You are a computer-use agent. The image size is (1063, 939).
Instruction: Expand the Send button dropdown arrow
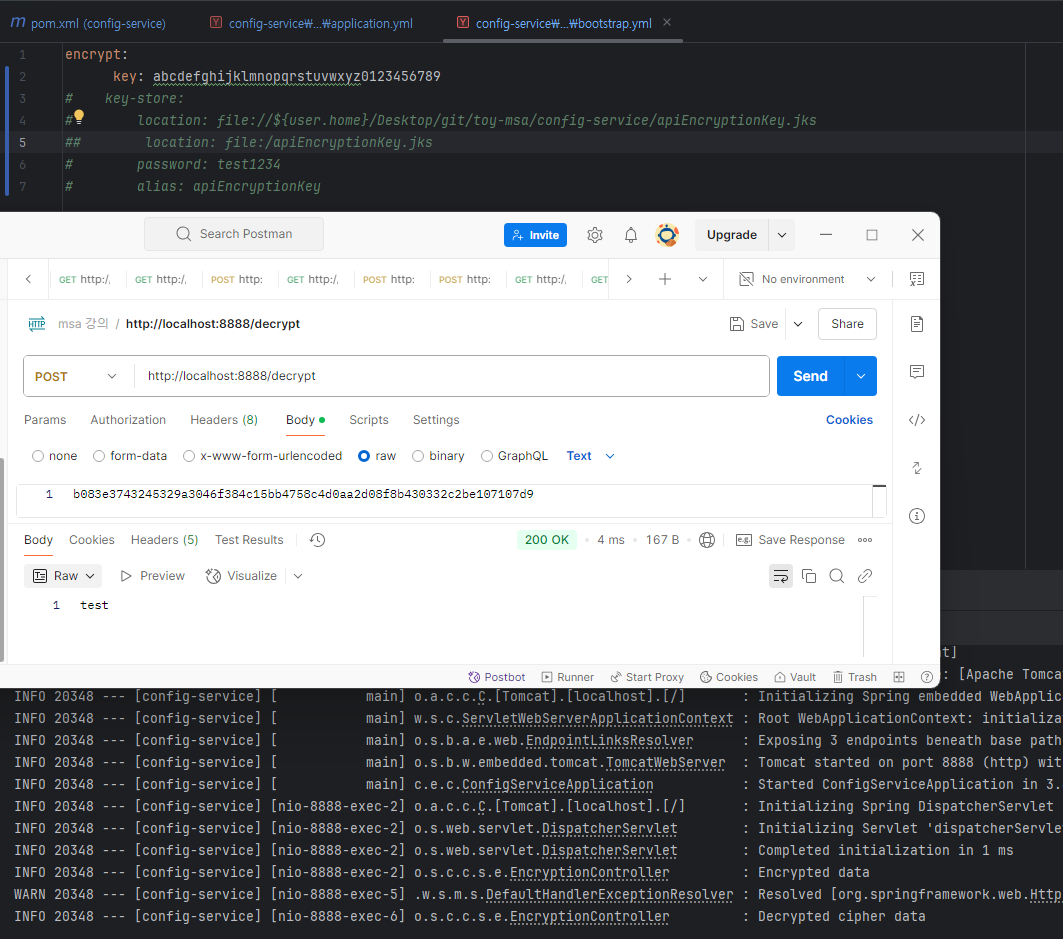[861, 376]
